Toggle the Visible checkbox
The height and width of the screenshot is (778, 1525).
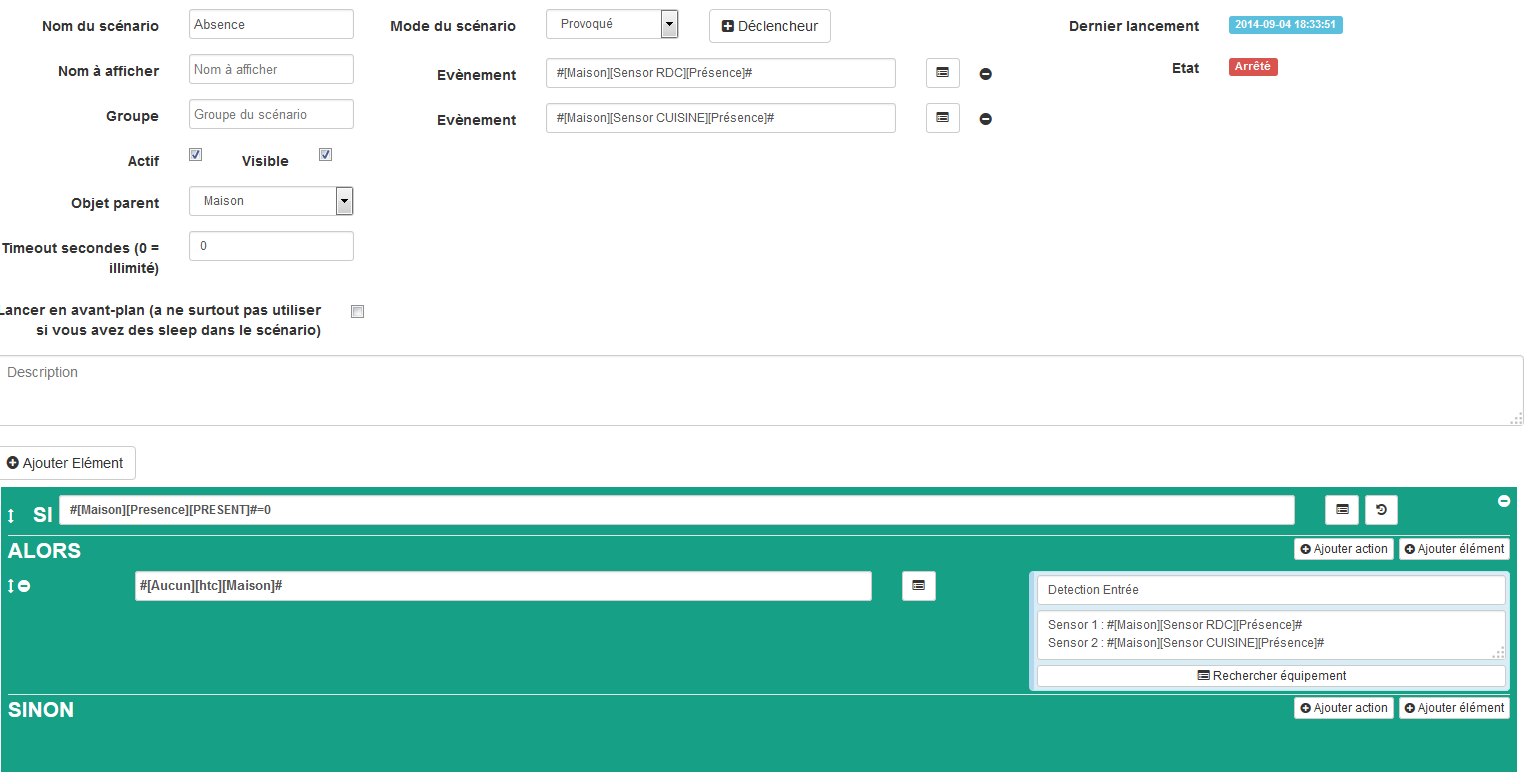pyautogui.click(x=325, y=155)
